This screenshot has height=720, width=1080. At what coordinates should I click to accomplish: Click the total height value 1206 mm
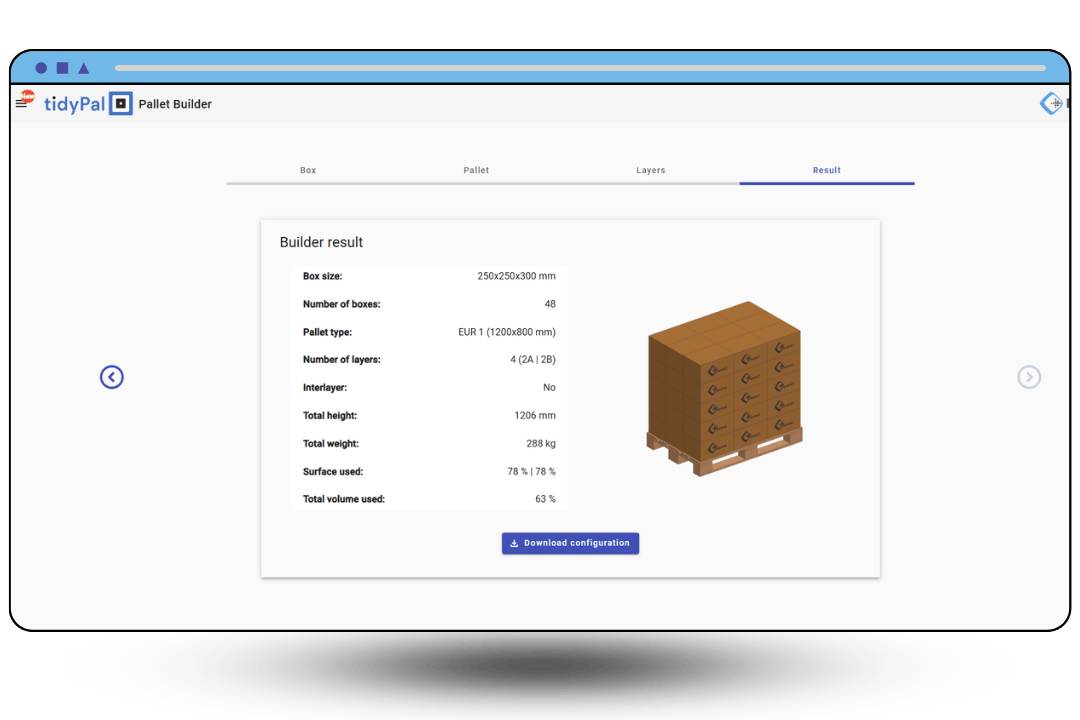(535, 415)
